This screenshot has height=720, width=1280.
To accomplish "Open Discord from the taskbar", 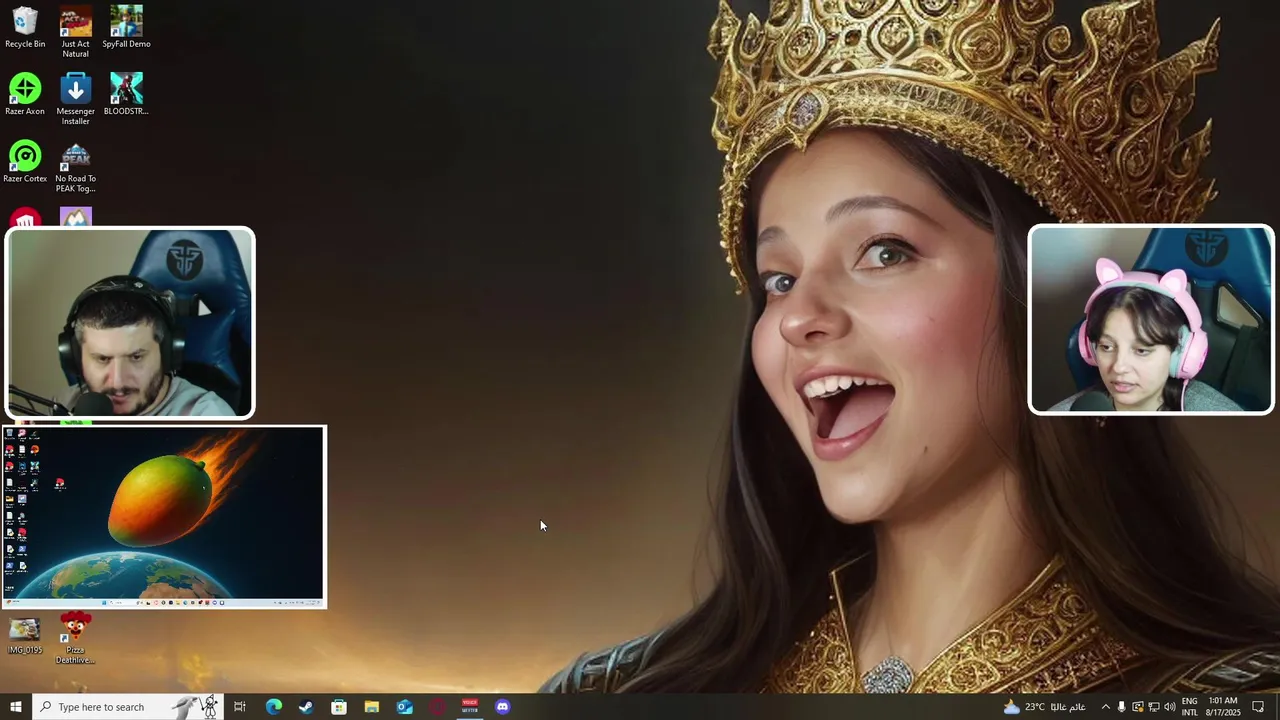I will tap(503, 707).
